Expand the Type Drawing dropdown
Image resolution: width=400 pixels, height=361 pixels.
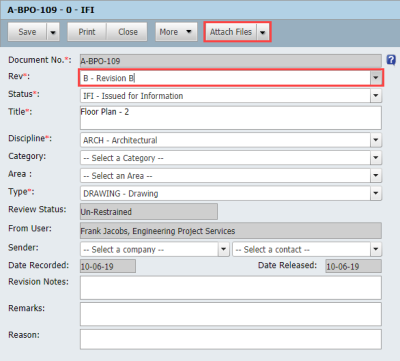376,193
